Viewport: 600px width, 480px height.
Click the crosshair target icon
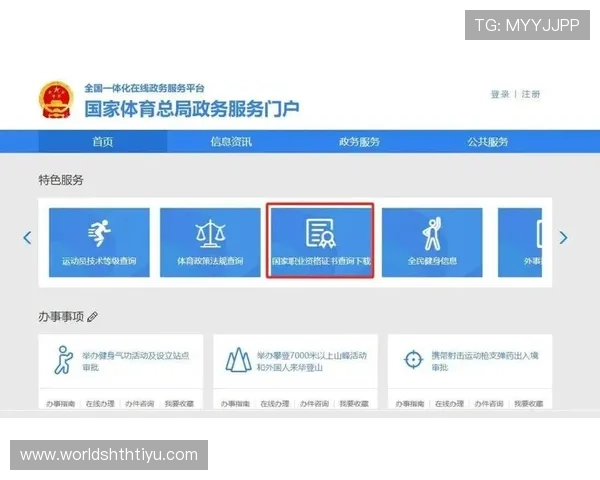(413, 360)
